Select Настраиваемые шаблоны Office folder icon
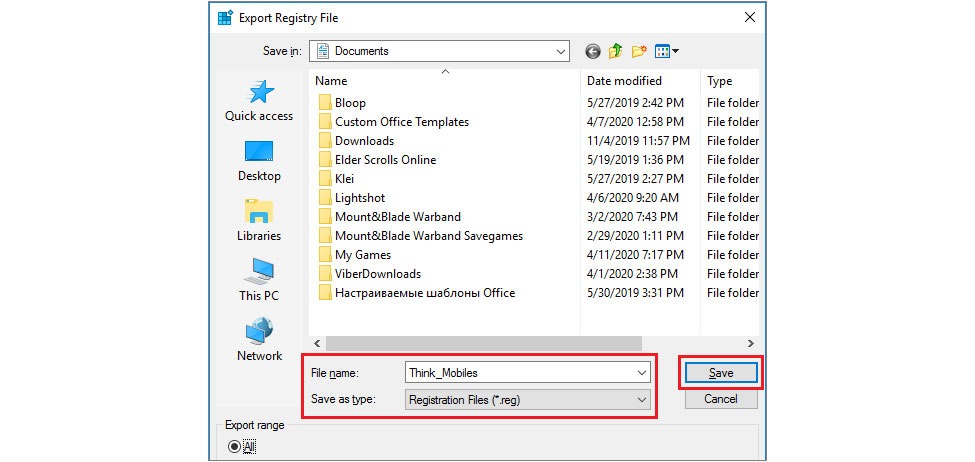The width and height of the screenshot is (975, 462). (x=325, y=293)
